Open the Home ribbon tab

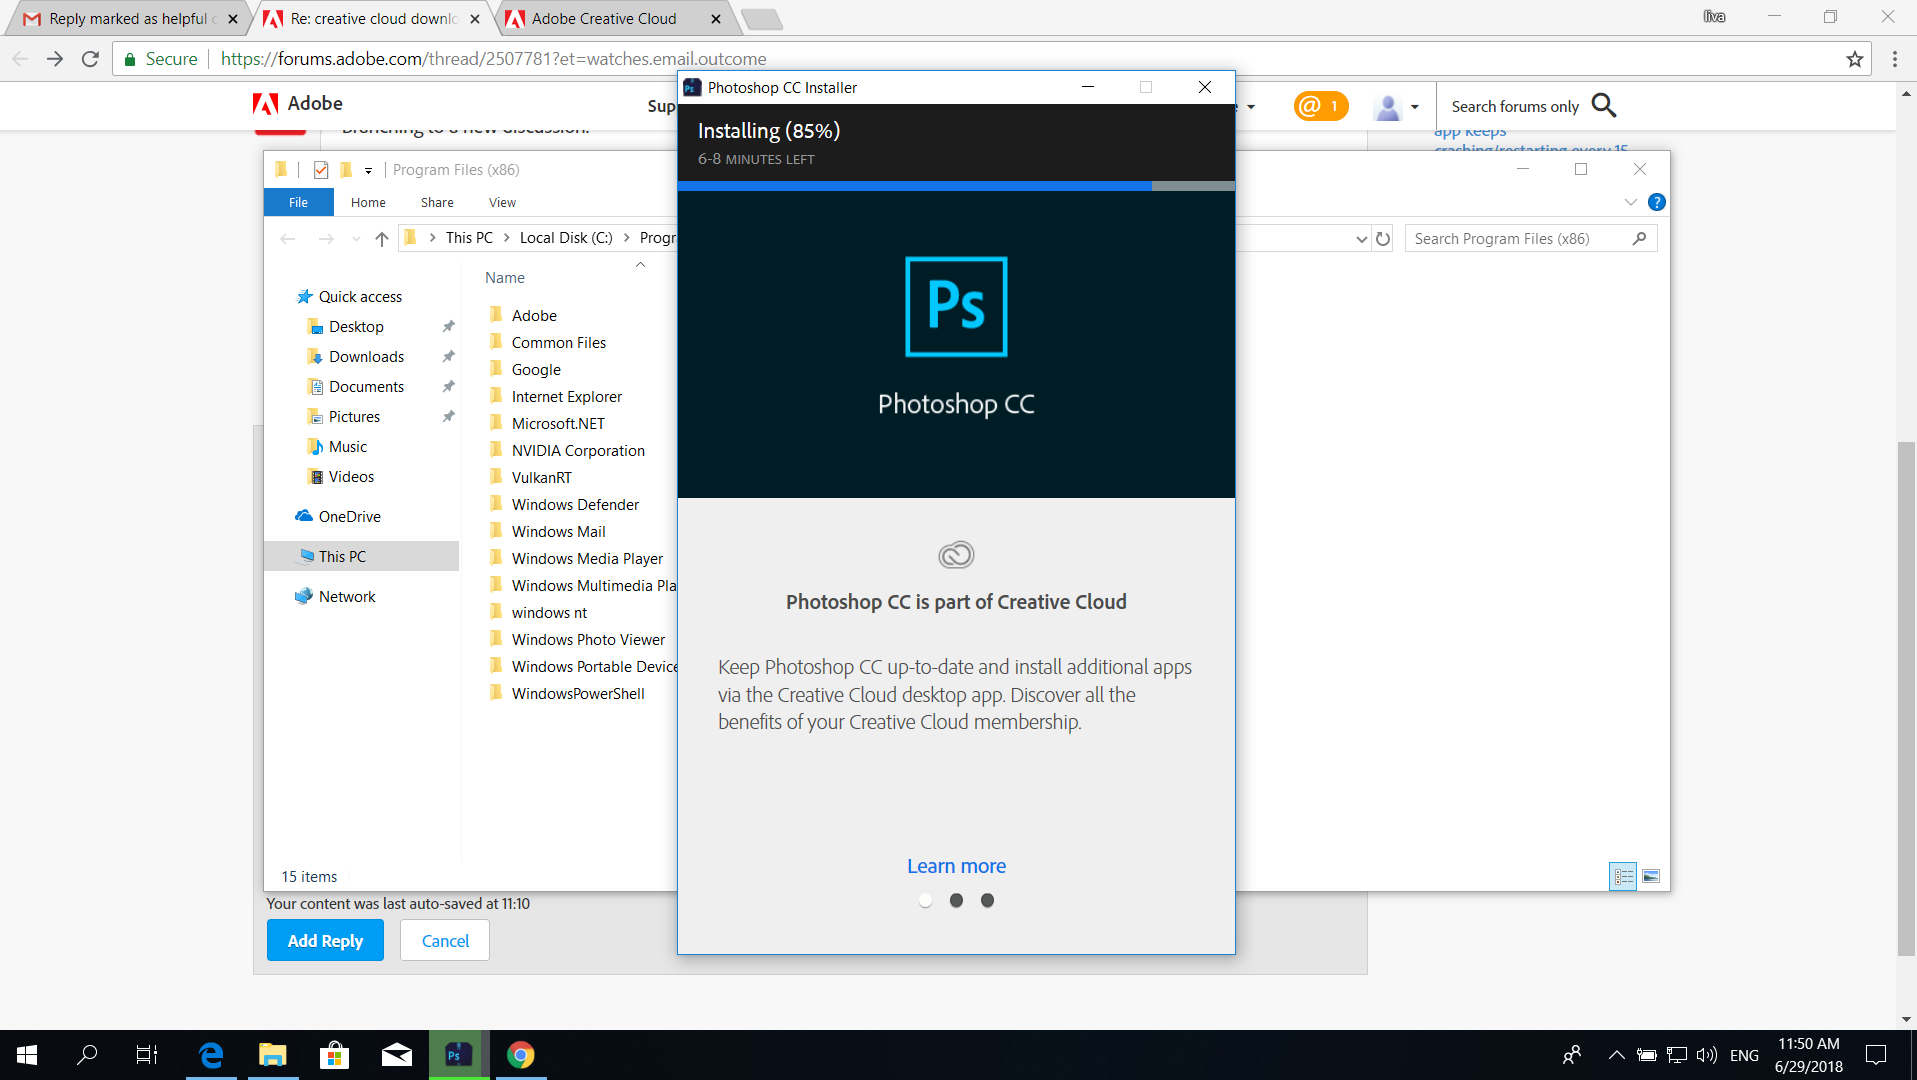[368, 202]
